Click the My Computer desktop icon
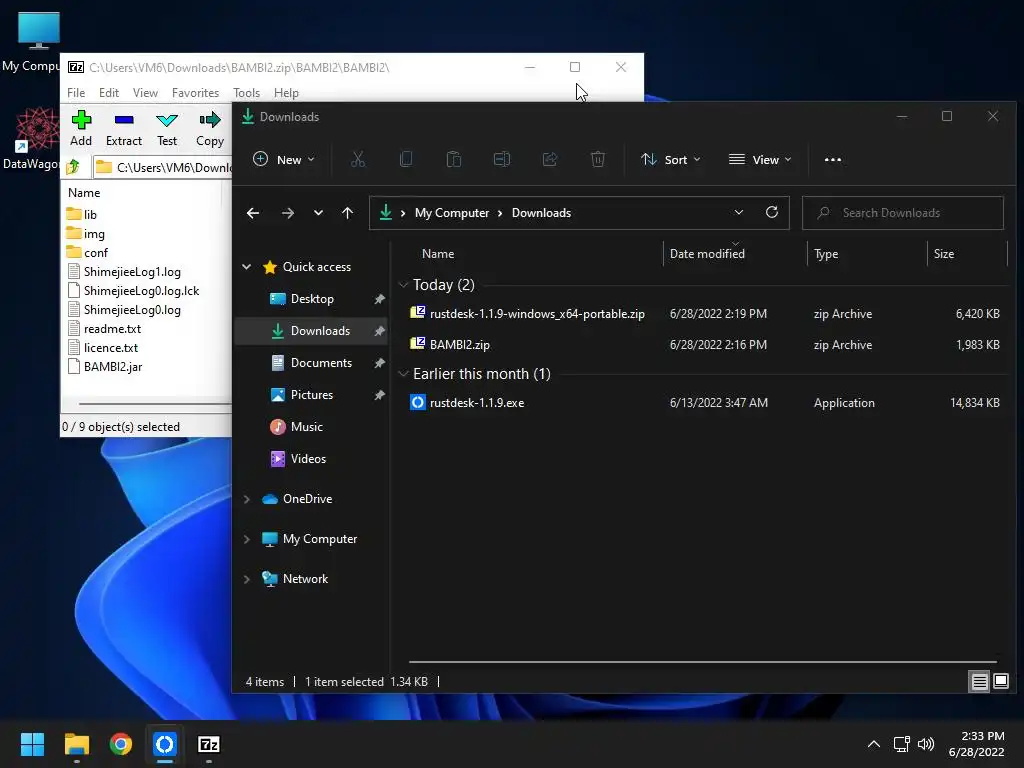Screen dimensions: 1024x768 click(x=33, y=42)
